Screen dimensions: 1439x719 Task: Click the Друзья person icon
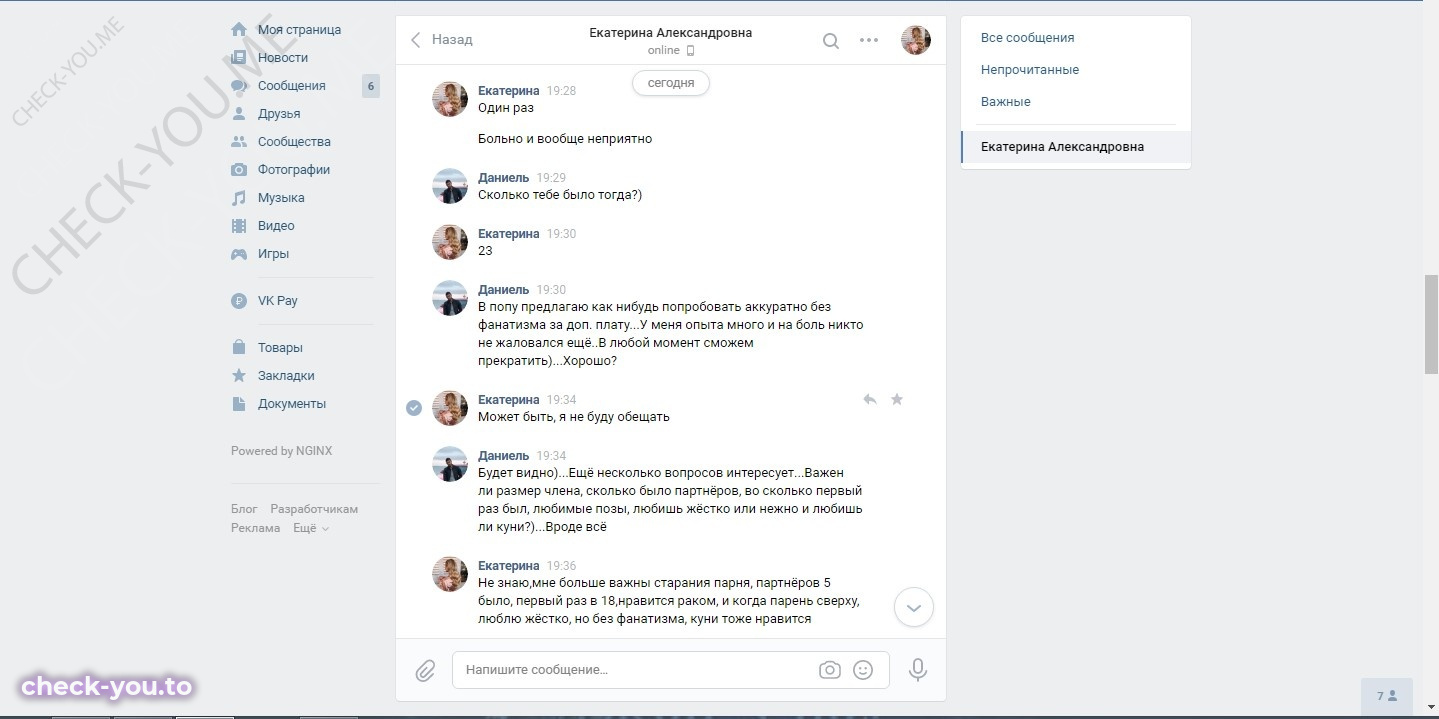tap(239, 114)
